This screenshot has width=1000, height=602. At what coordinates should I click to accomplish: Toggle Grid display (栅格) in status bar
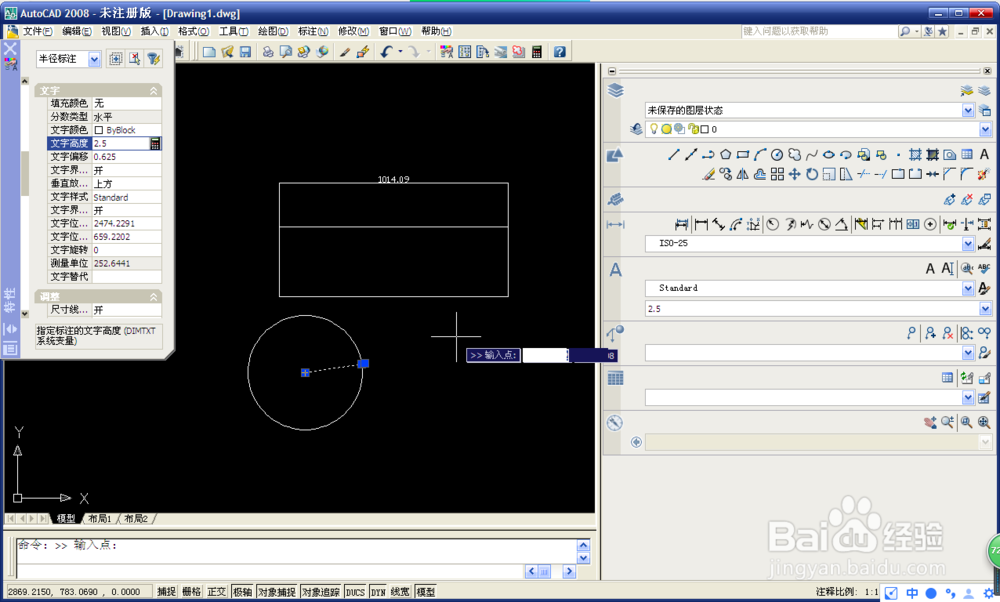pyautogui.click(x=191, y=592)
